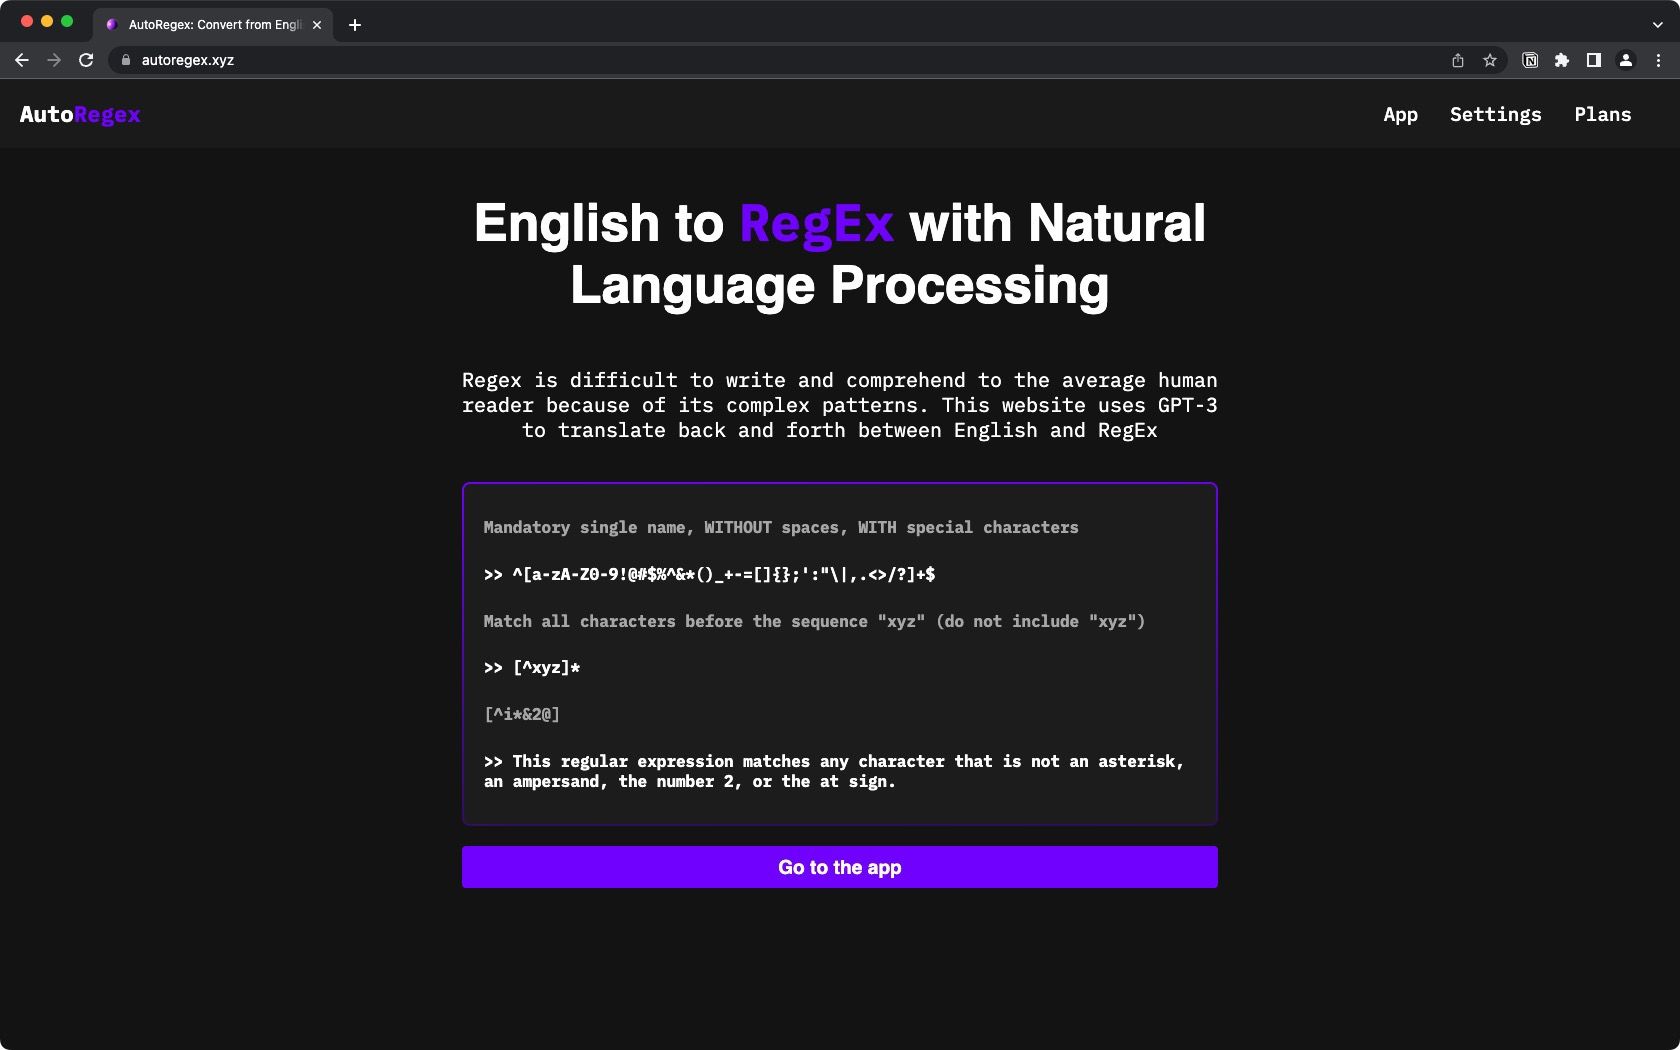Screen dimensions: 1680x1050
Task: Open the extensions puzzle icon
Action: tap(1562, 60)
